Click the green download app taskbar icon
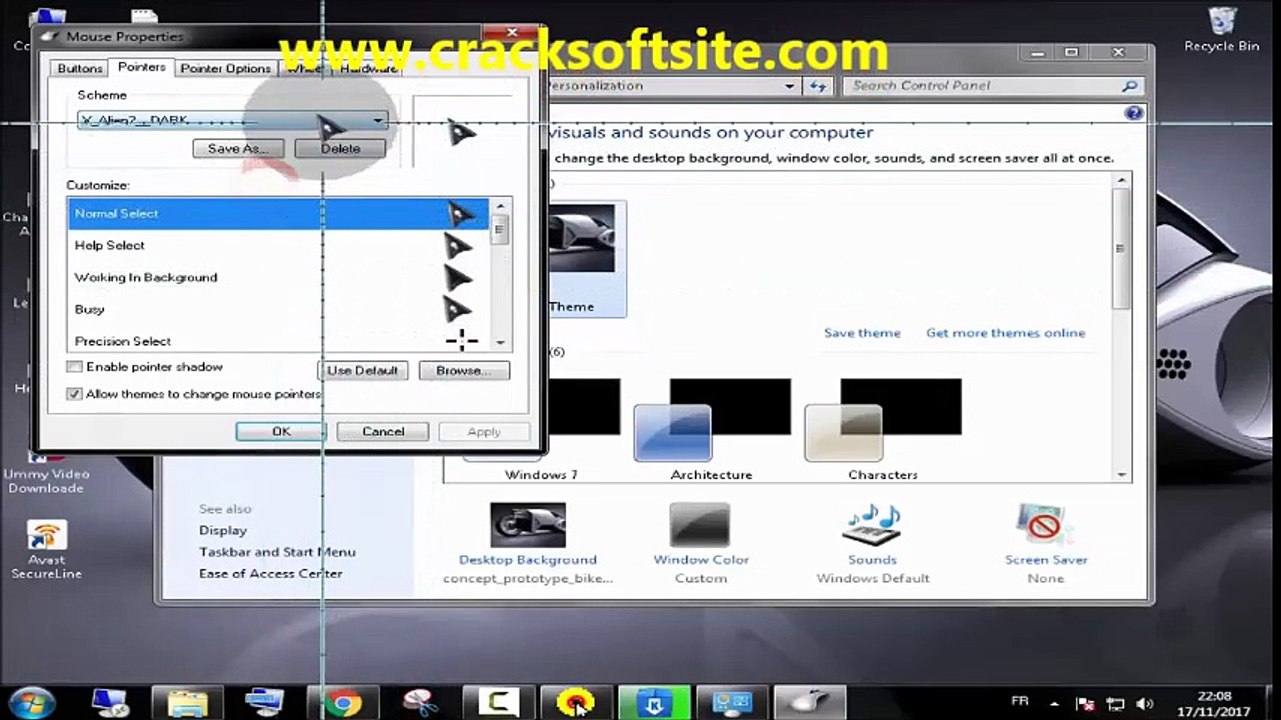Screen dimensions: 1281x720 (653, 703)
